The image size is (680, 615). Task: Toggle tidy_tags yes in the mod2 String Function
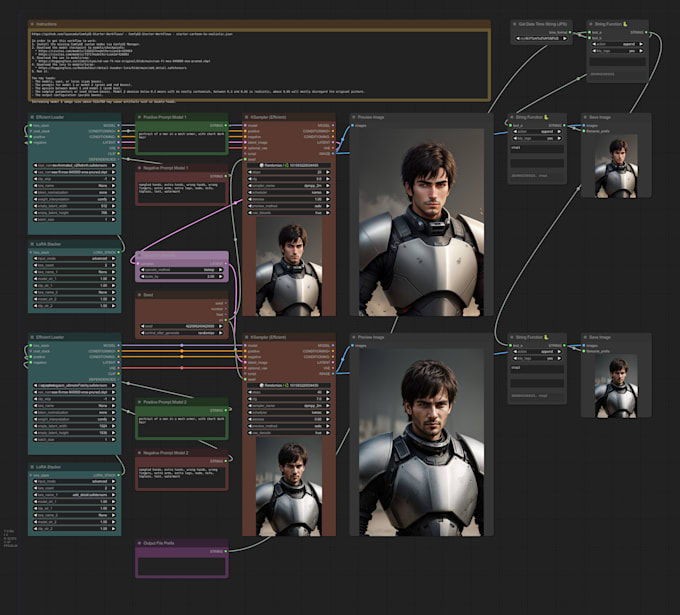pyautogui.click(x=537, y=358)
